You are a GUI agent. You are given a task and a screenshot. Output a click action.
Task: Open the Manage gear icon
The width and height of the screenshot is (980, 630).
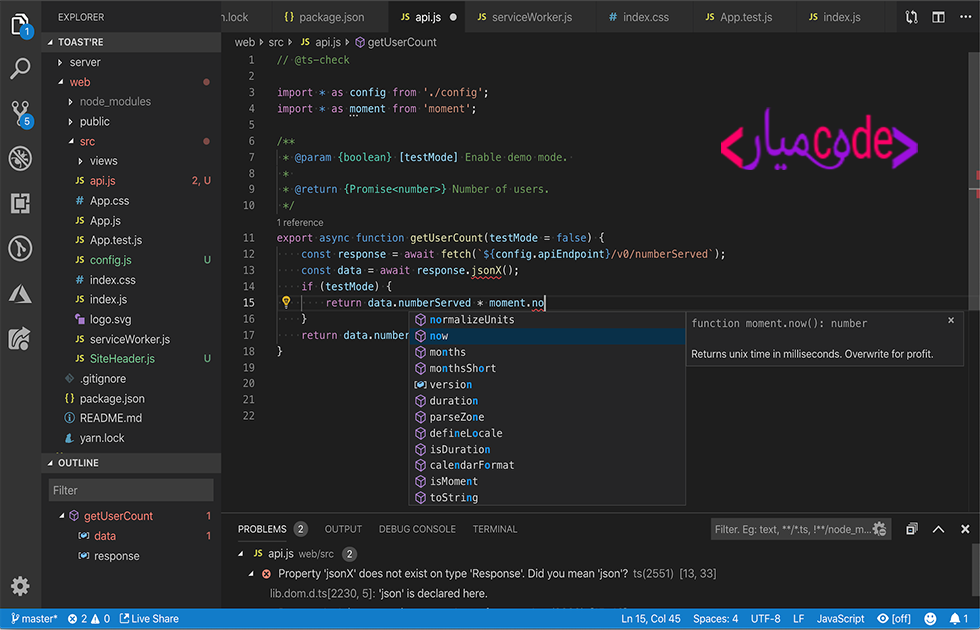[20, 586]
